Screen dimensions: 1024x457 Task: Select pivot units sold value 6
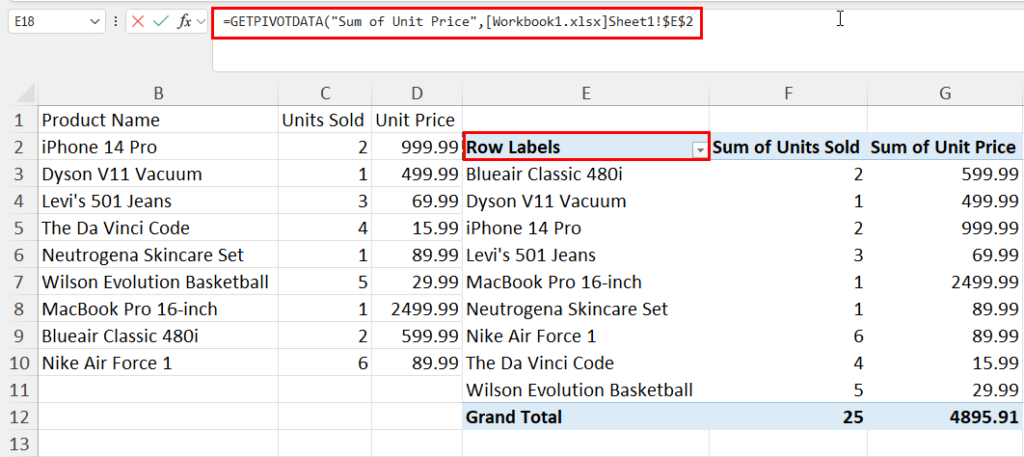[788, 336]
